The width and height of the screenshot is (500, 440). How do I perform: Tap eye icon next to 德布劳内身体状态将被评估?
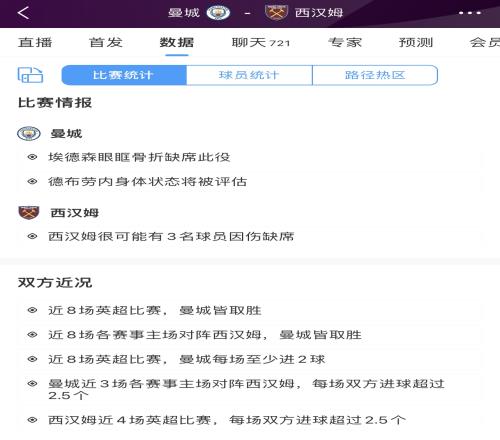(32, 181)
